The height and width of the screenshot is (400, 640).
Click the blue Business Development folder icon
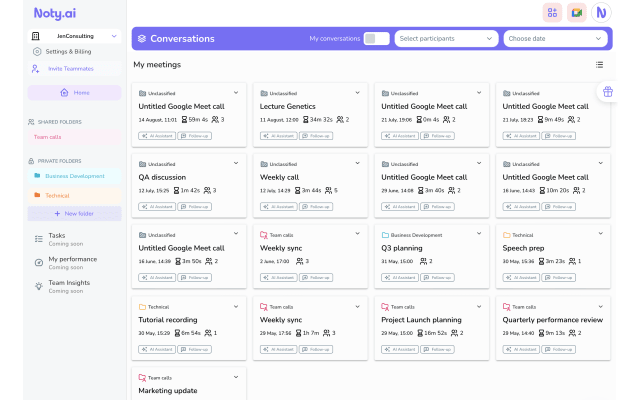coord(37,176)
